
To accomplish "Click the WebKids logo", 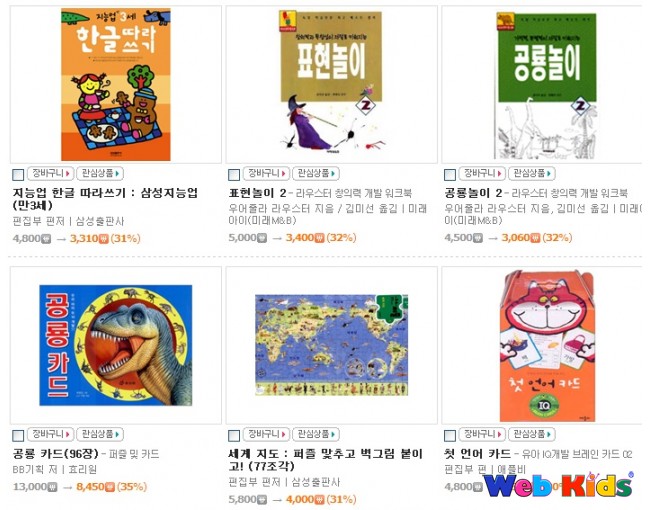I will [x=558, y=484].
